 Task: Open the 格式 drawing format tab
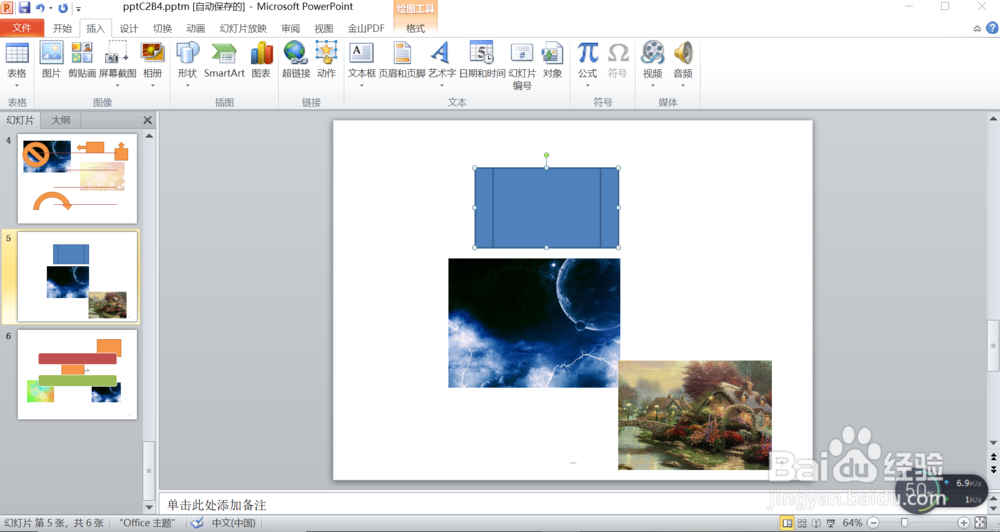(x=415, y=28)
